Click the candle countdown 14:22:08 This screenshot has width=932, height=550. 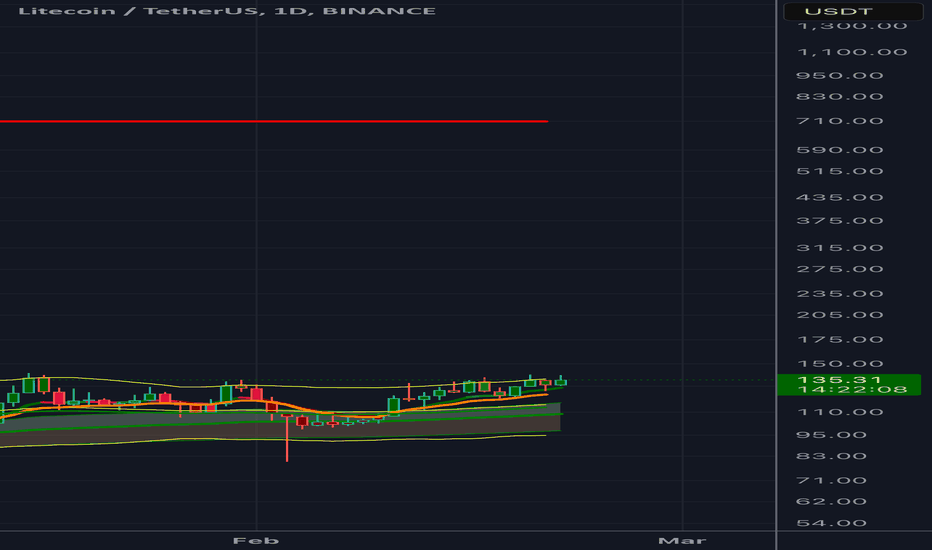click(852, 389)
